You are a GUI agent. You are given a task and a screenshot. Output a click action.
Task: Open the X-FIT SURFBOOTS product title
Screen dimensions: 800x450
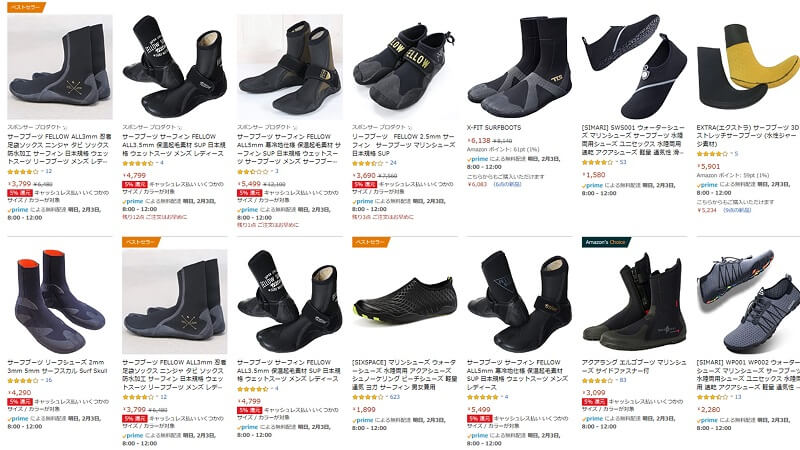coord(494,128)
